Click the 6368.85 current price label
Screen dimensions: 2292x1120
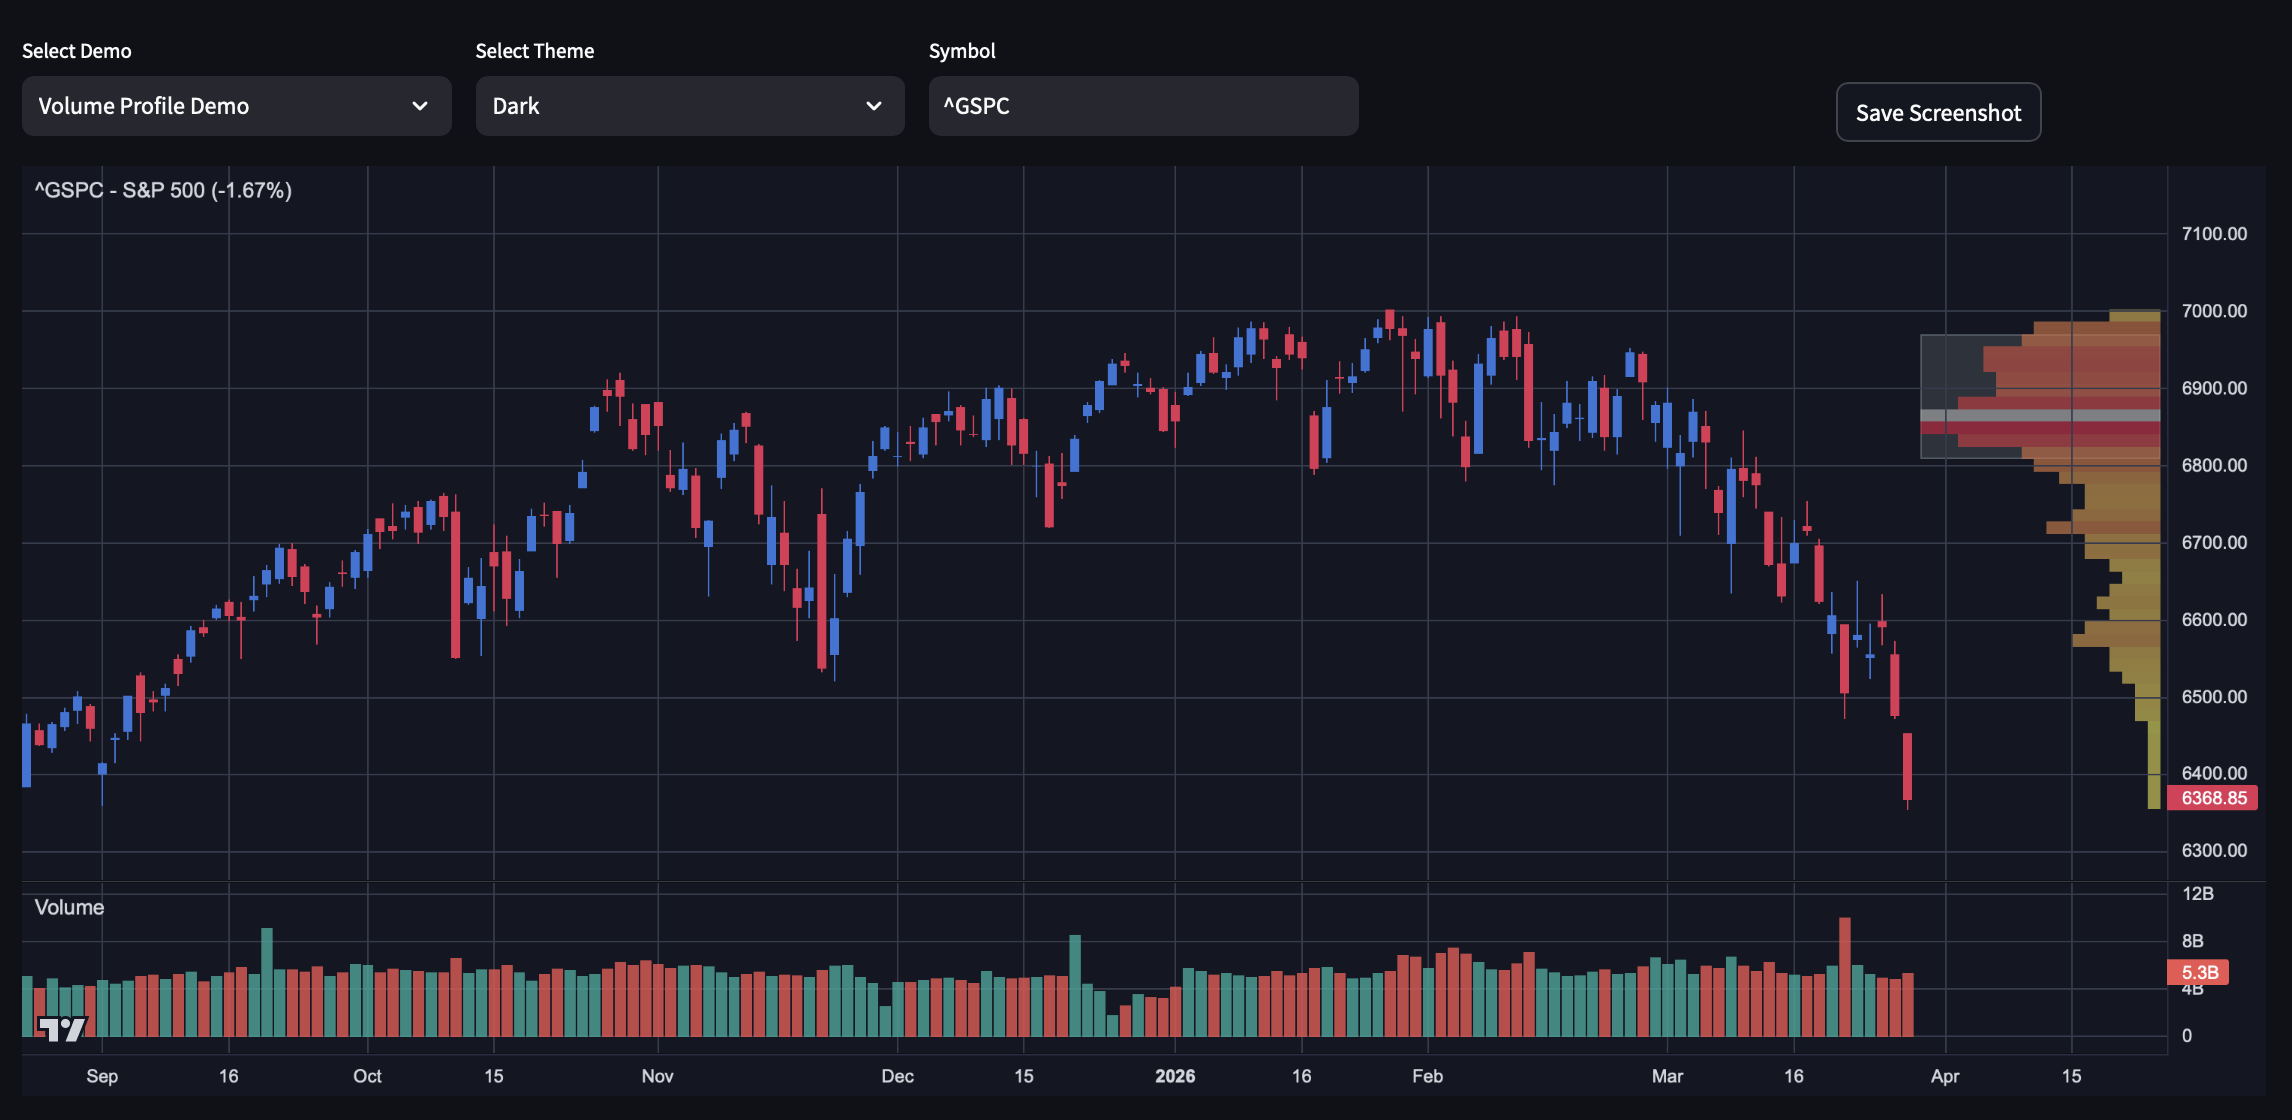(2213, 798)
